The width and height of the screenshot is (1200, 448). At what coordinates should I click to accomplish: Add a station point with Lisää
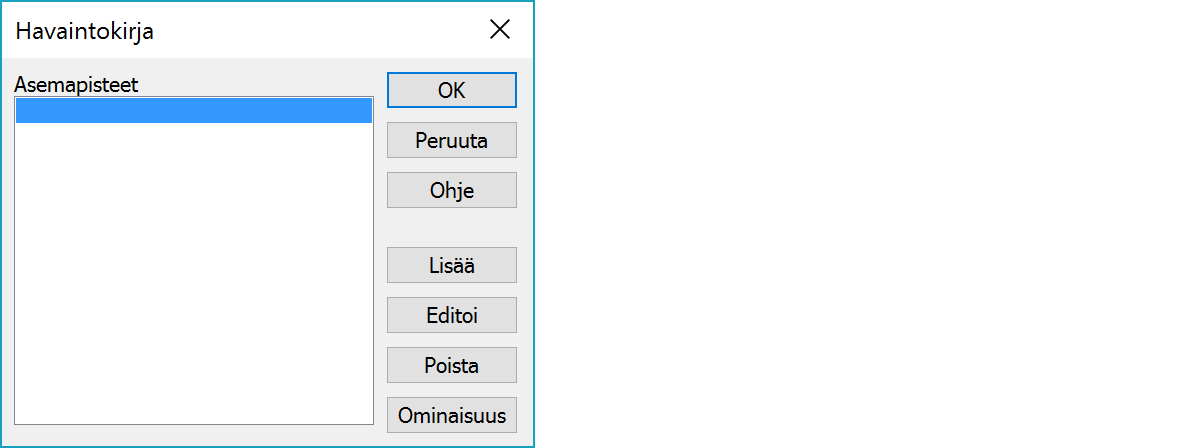(x=451, y=265)
